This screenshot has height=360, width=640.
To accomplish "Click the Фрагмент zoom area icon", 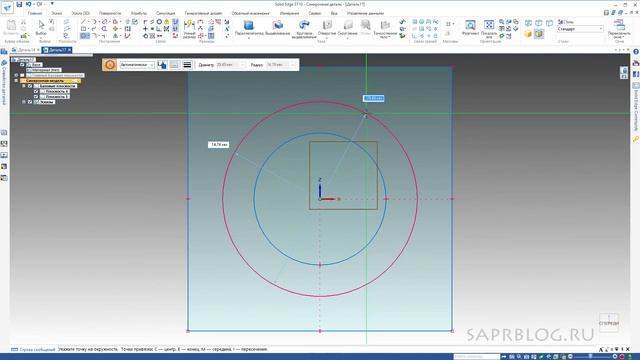I will (x=470, y=25).
